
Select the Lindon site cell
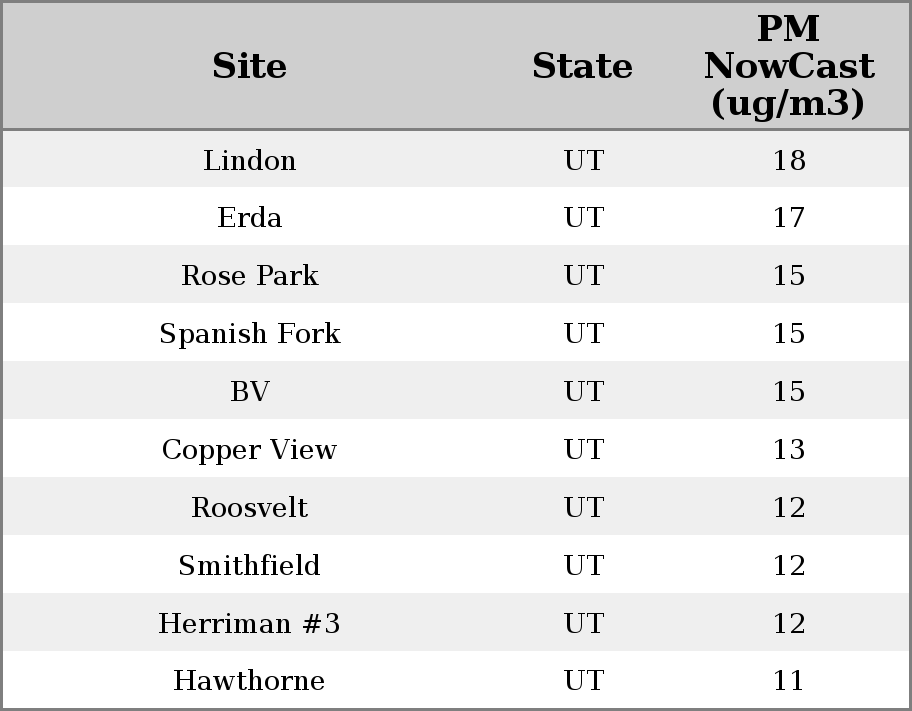point(249,161)
